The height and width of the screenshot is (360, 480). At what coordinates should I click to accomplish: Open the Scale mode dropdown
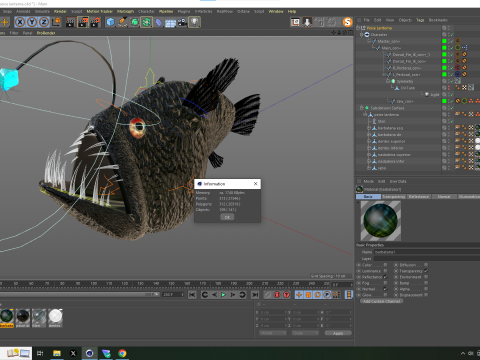coord(305,333)
